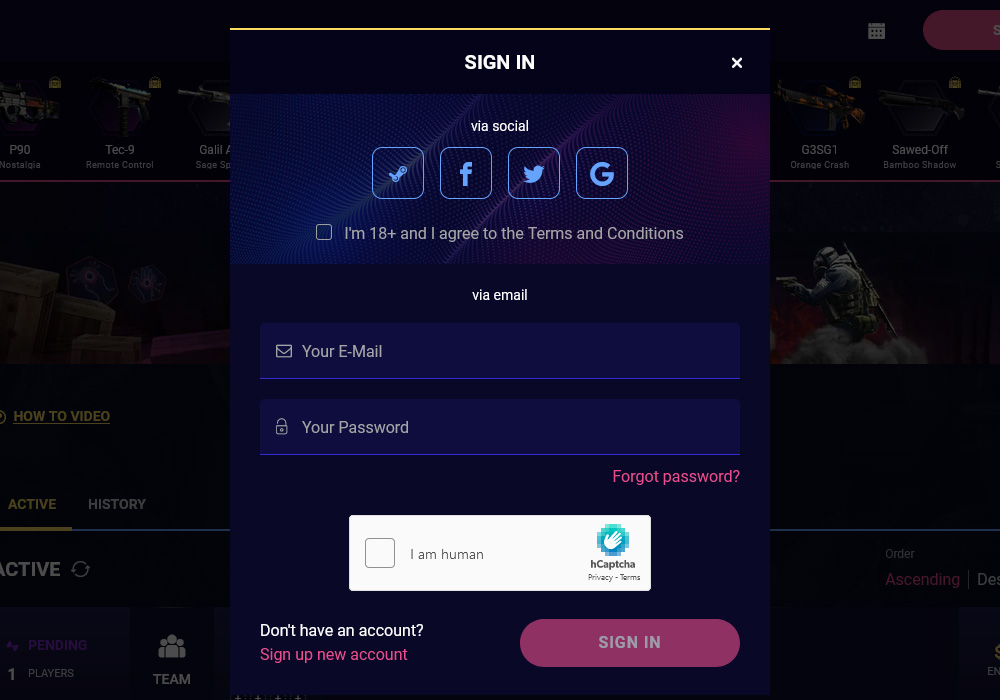Sign in with Steam icon
1000x700 pixels.
(398, 173)
